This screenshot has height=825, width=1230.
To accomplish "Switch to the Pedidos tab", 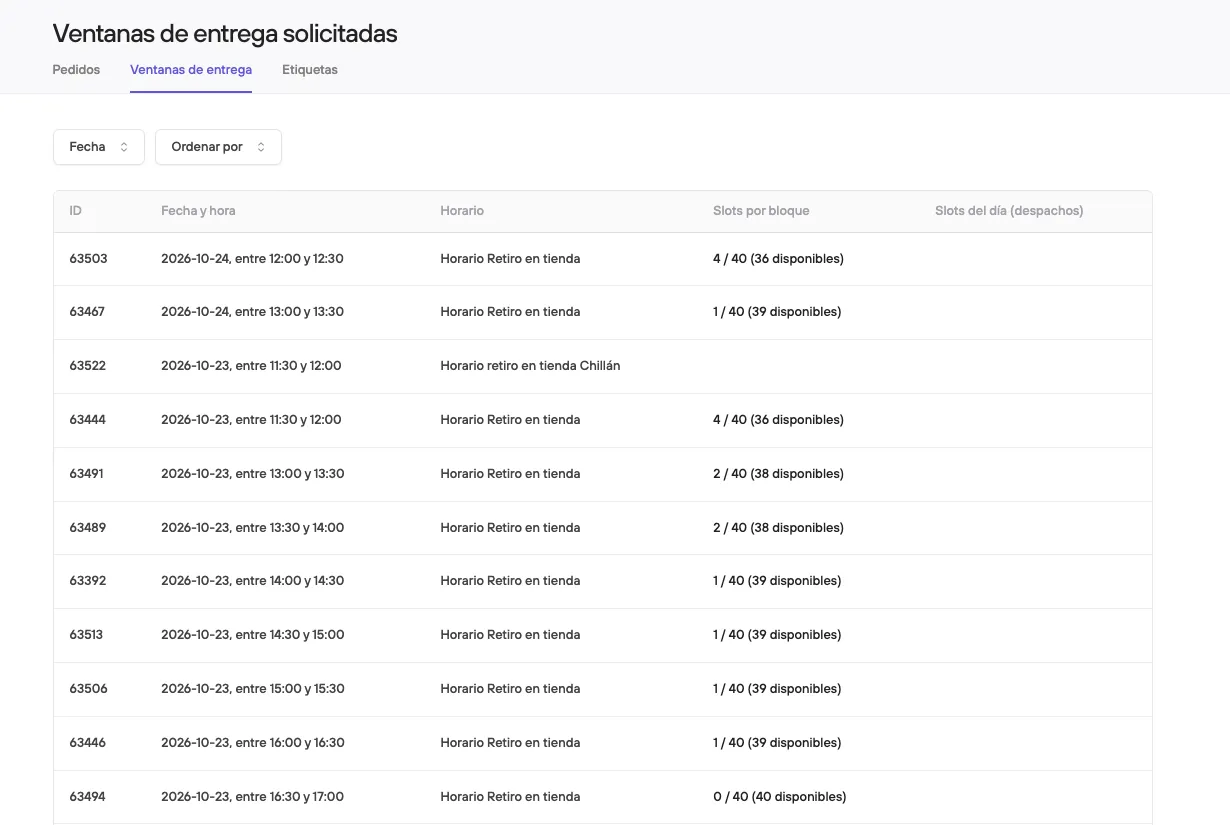I will pyautogui.click(x=76, y=70).
